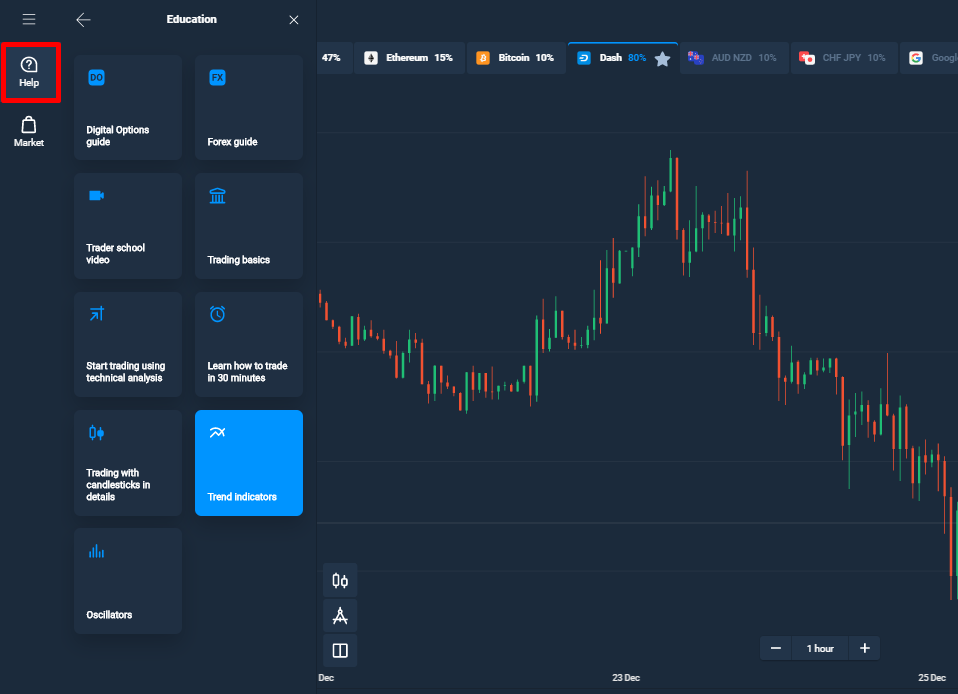
Task: Switch to the AUD NZD tab
Action: coord(733,58)
